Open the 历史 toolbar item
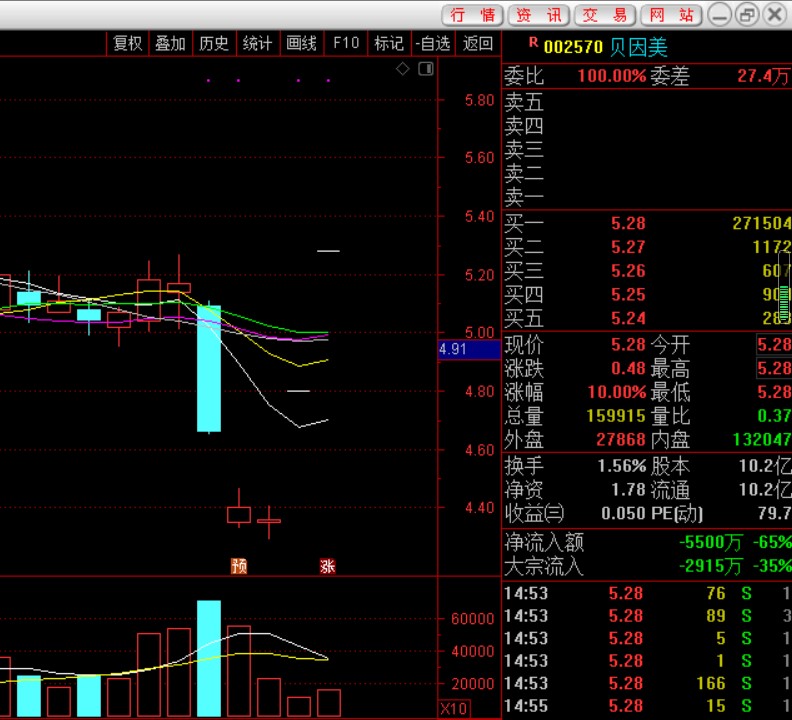 [x=214, y=43]
